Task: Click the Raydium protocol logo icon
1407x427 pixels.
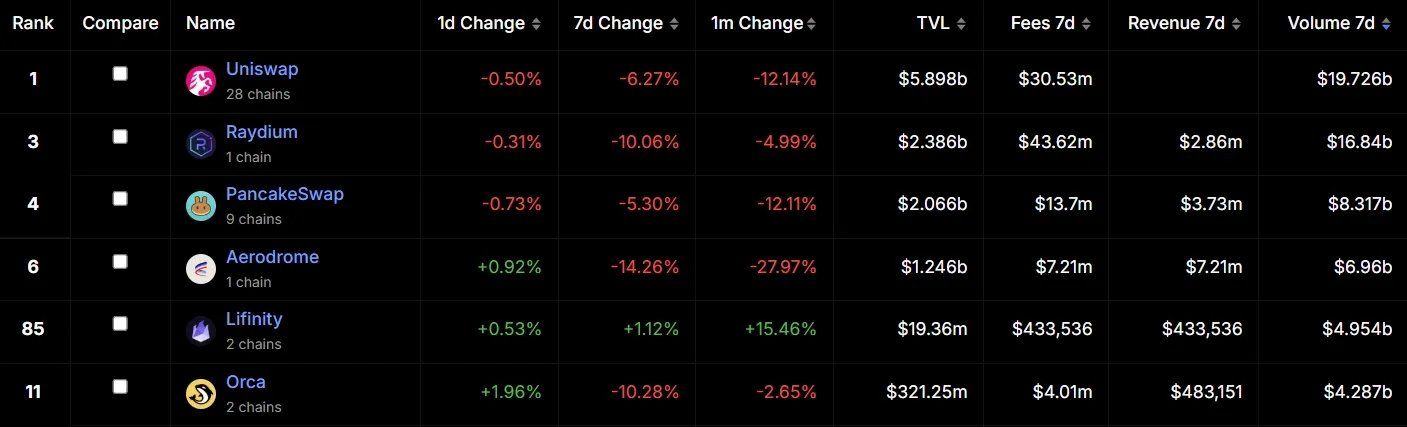Action: click(x=201, y=144)
